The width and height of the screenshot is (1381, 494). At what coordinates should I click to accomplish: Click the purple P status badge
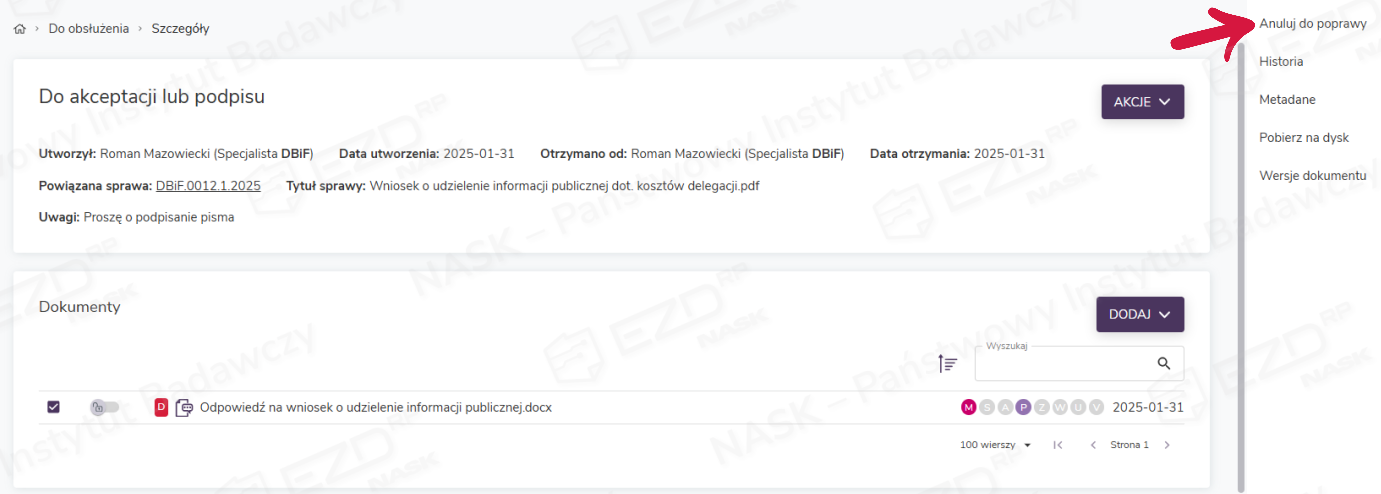click(x=1023, y=407)
